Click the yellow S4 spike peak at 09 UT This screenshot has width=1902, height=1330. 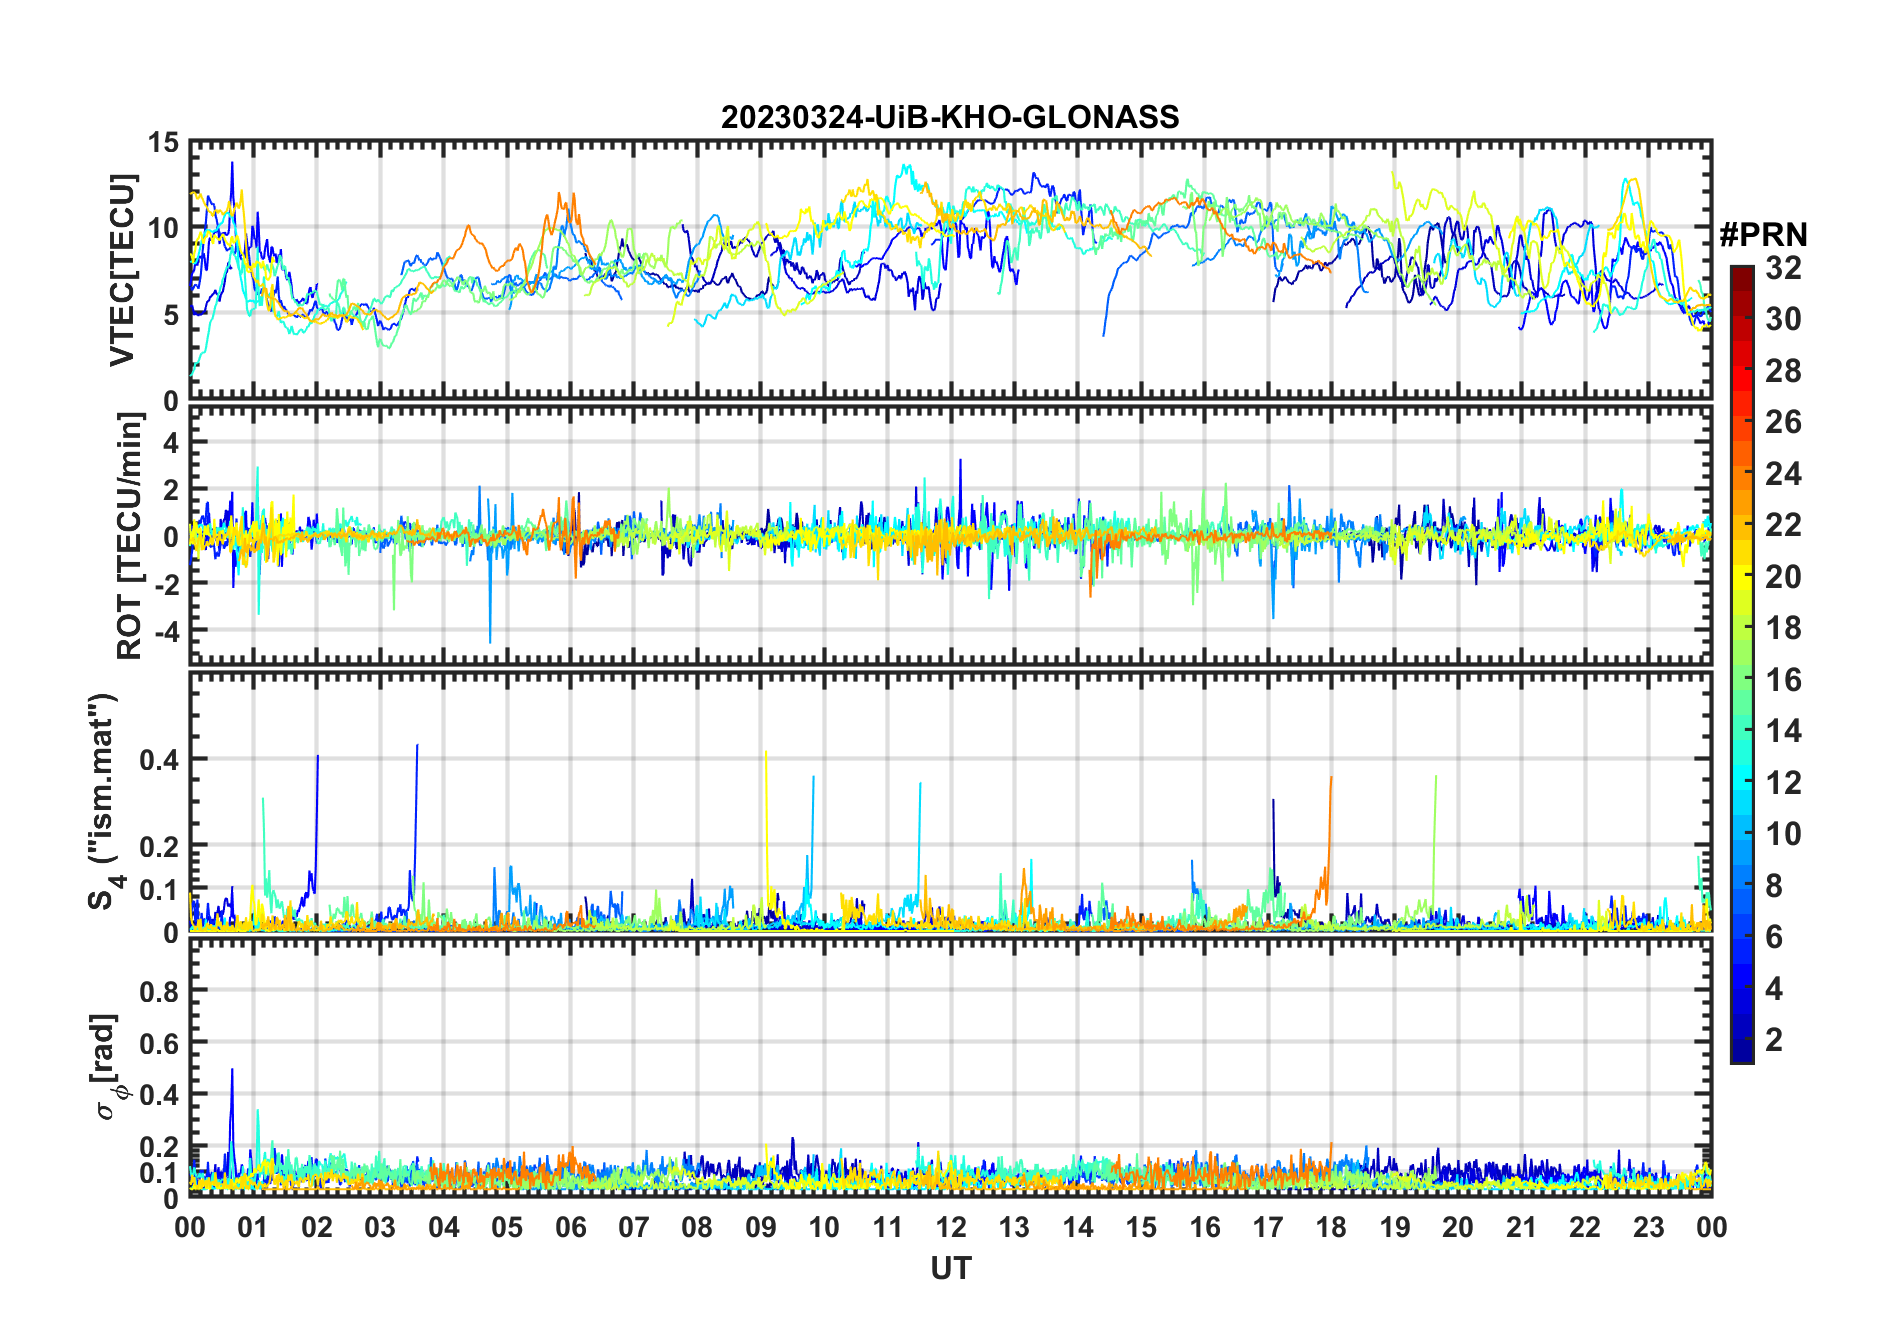coord(766,752)
